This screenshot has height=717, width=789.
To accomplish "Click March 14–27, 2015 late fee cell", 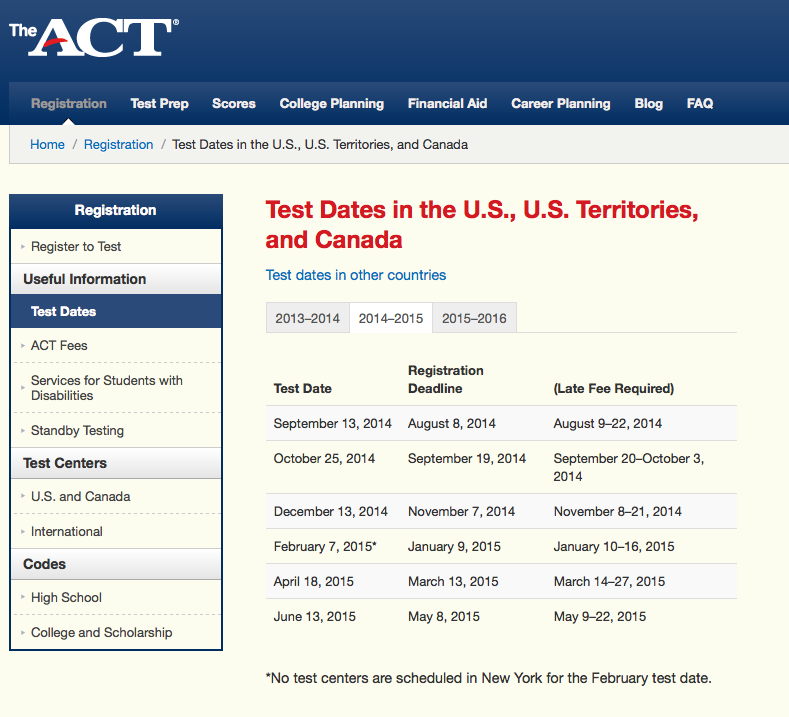I will pos(609,582).
